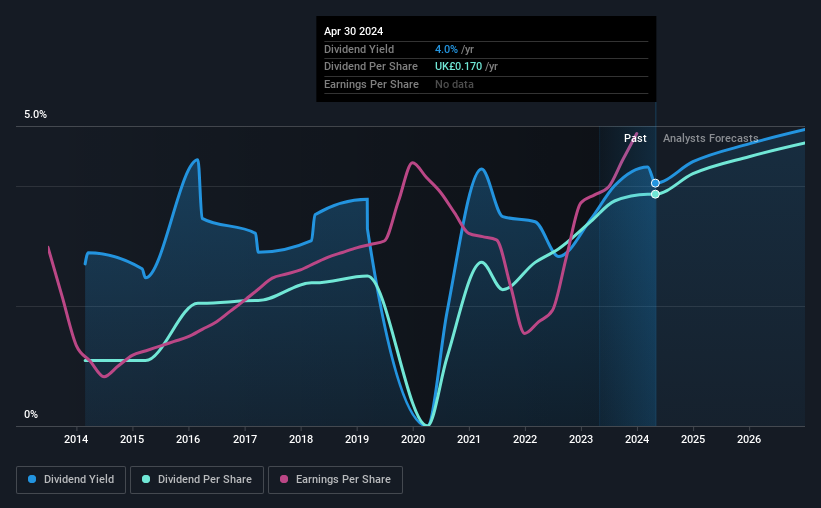Click the tooltip 'Dividend Per Share' row label
821x508 pixels.
point(371,67)
